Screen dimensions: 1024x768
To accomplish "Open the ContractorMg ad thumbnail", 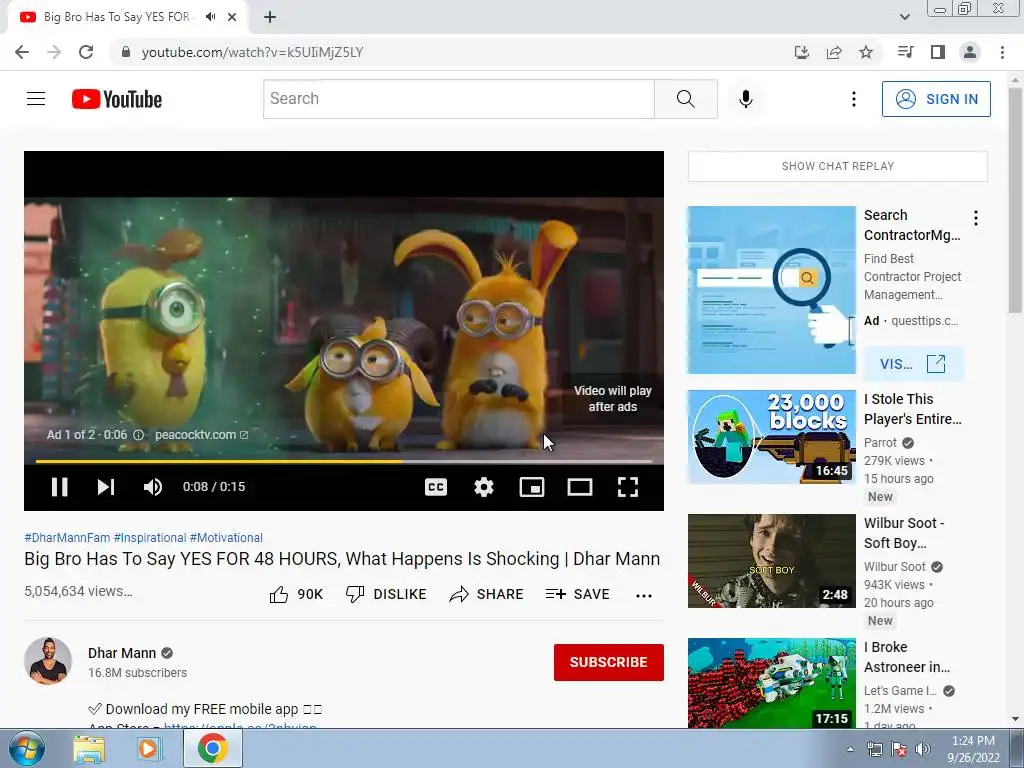I will point(771,290).
